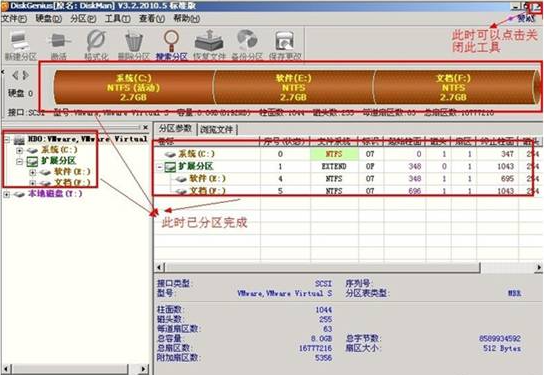Screen dimensions: 544x375
Task: Close the left tree panel with the X
Action: [x=145, y=127]
